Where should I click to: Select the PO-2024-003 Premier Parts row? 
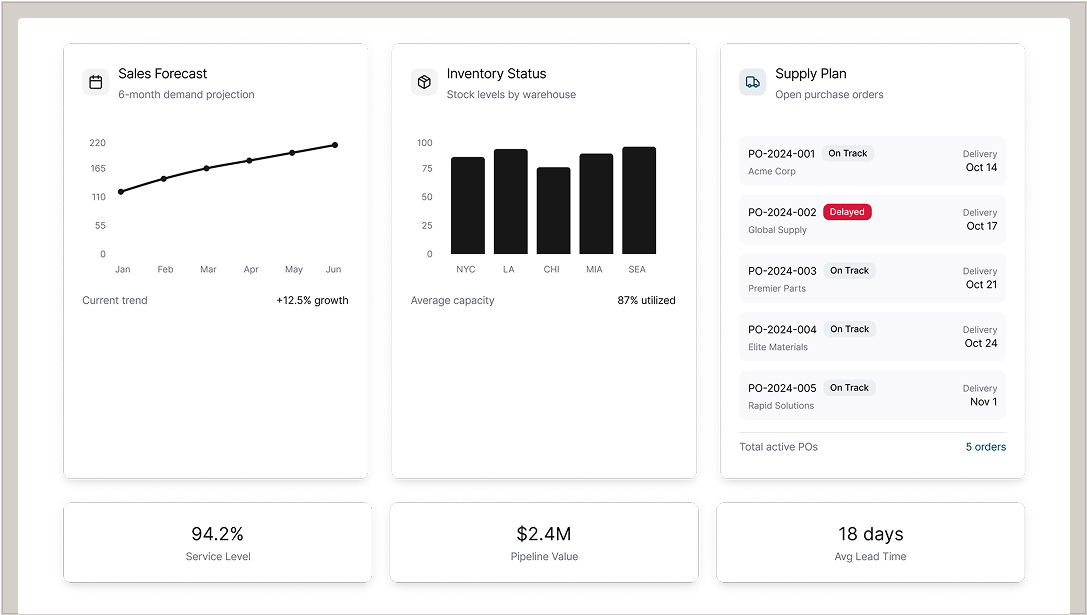click(872, 279)
